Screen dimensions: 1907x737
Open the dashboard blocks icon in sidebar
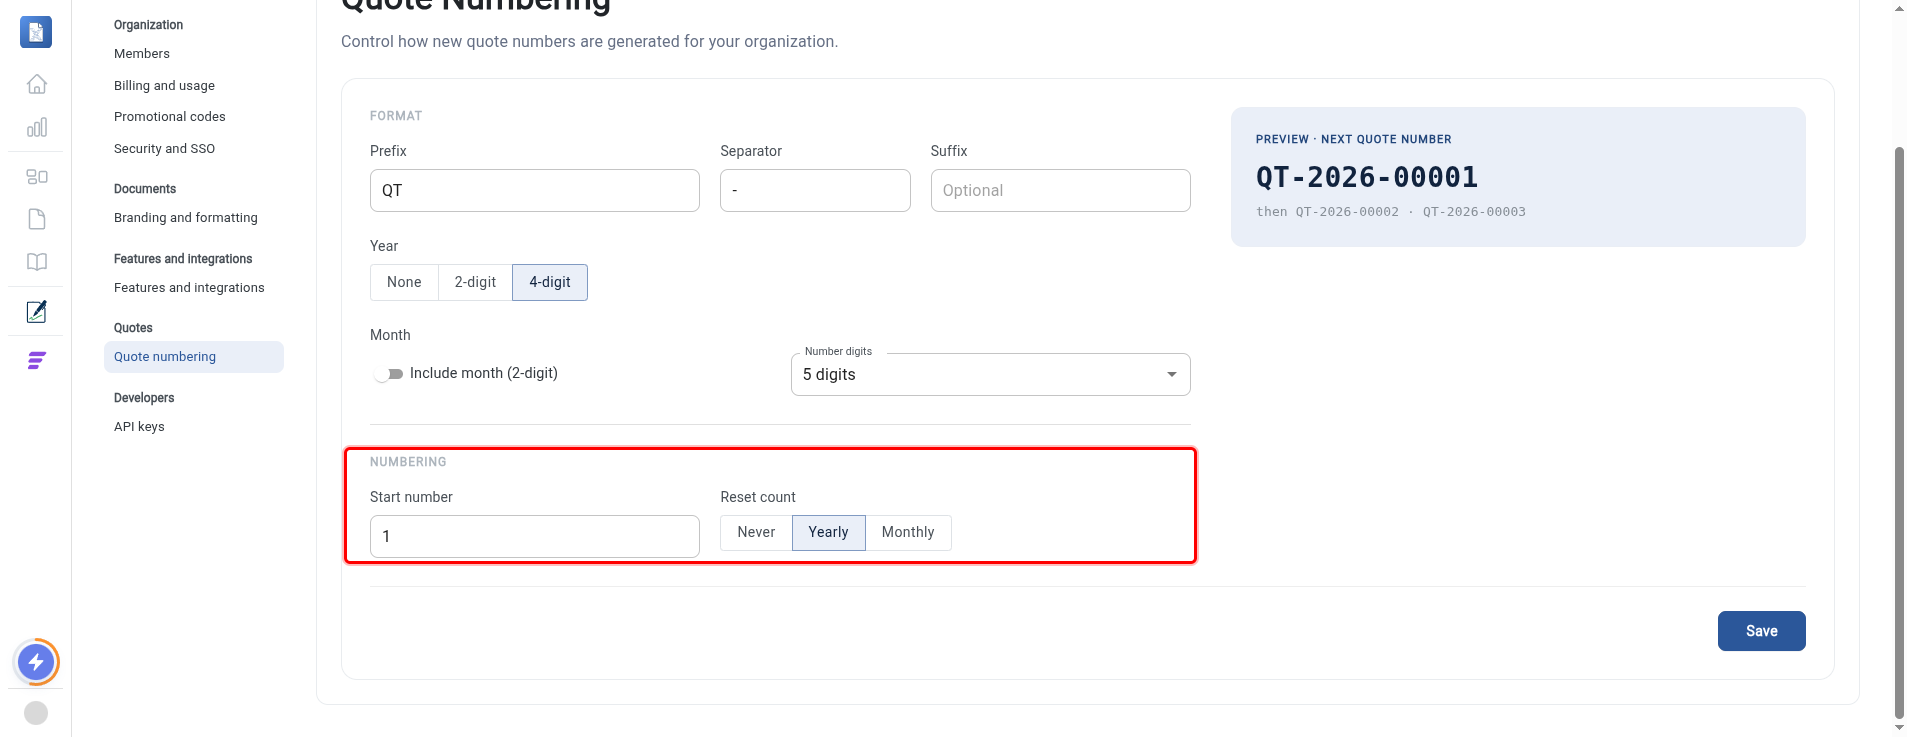37,176
